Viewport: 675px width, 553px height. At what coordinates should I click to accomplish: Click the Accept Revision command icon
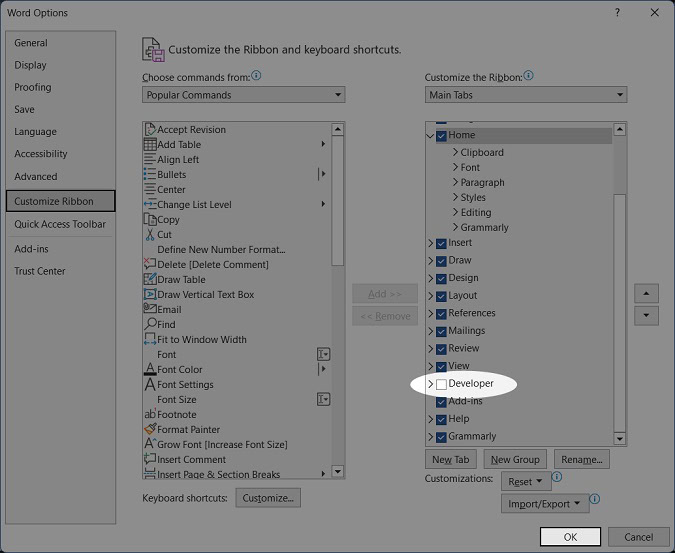[150, 130]
